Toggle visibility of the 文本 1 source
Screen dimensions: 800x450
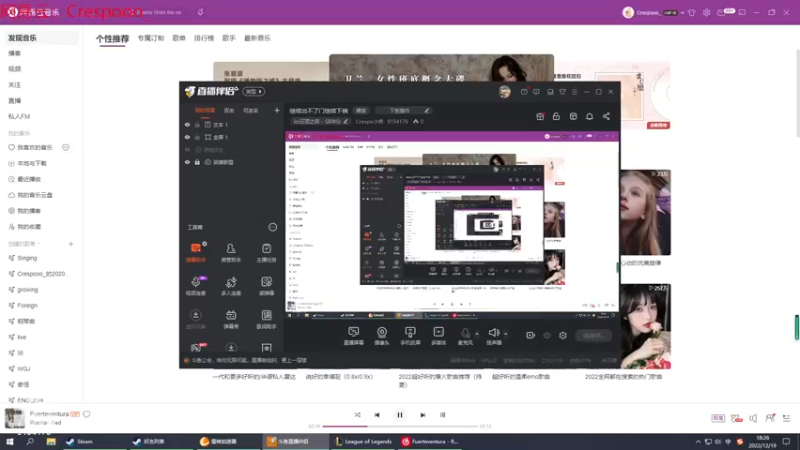[x=187, y=124]
